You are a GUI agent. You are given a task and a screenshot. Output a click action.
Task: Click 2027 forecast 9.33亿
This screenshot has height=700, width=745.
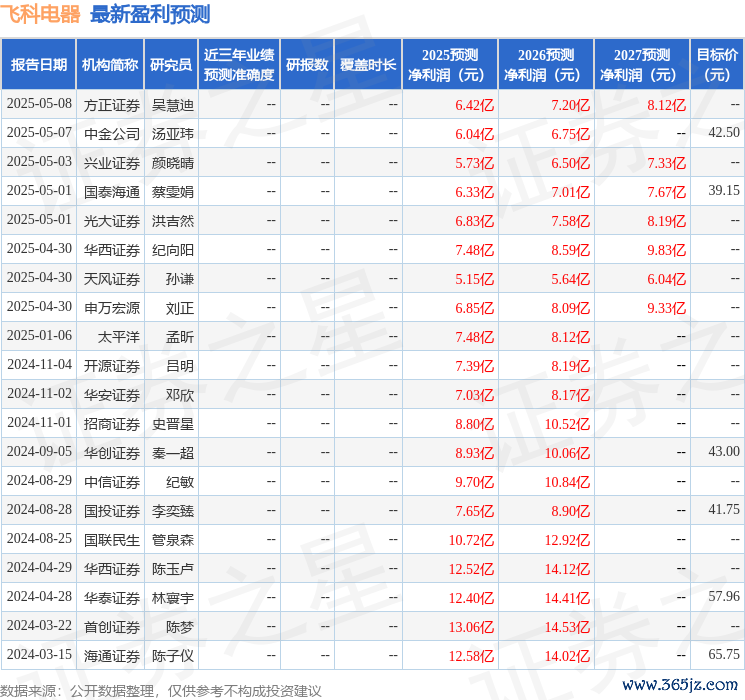666,308
